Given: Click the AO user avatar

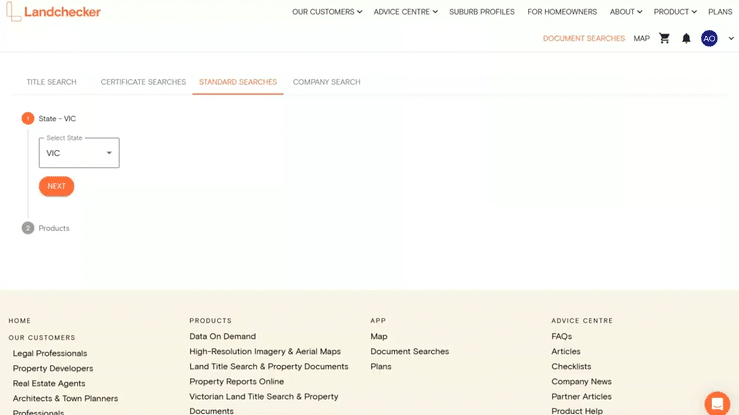Looking at the screenshot, I should pyautogui.click(x=709, y=39).
